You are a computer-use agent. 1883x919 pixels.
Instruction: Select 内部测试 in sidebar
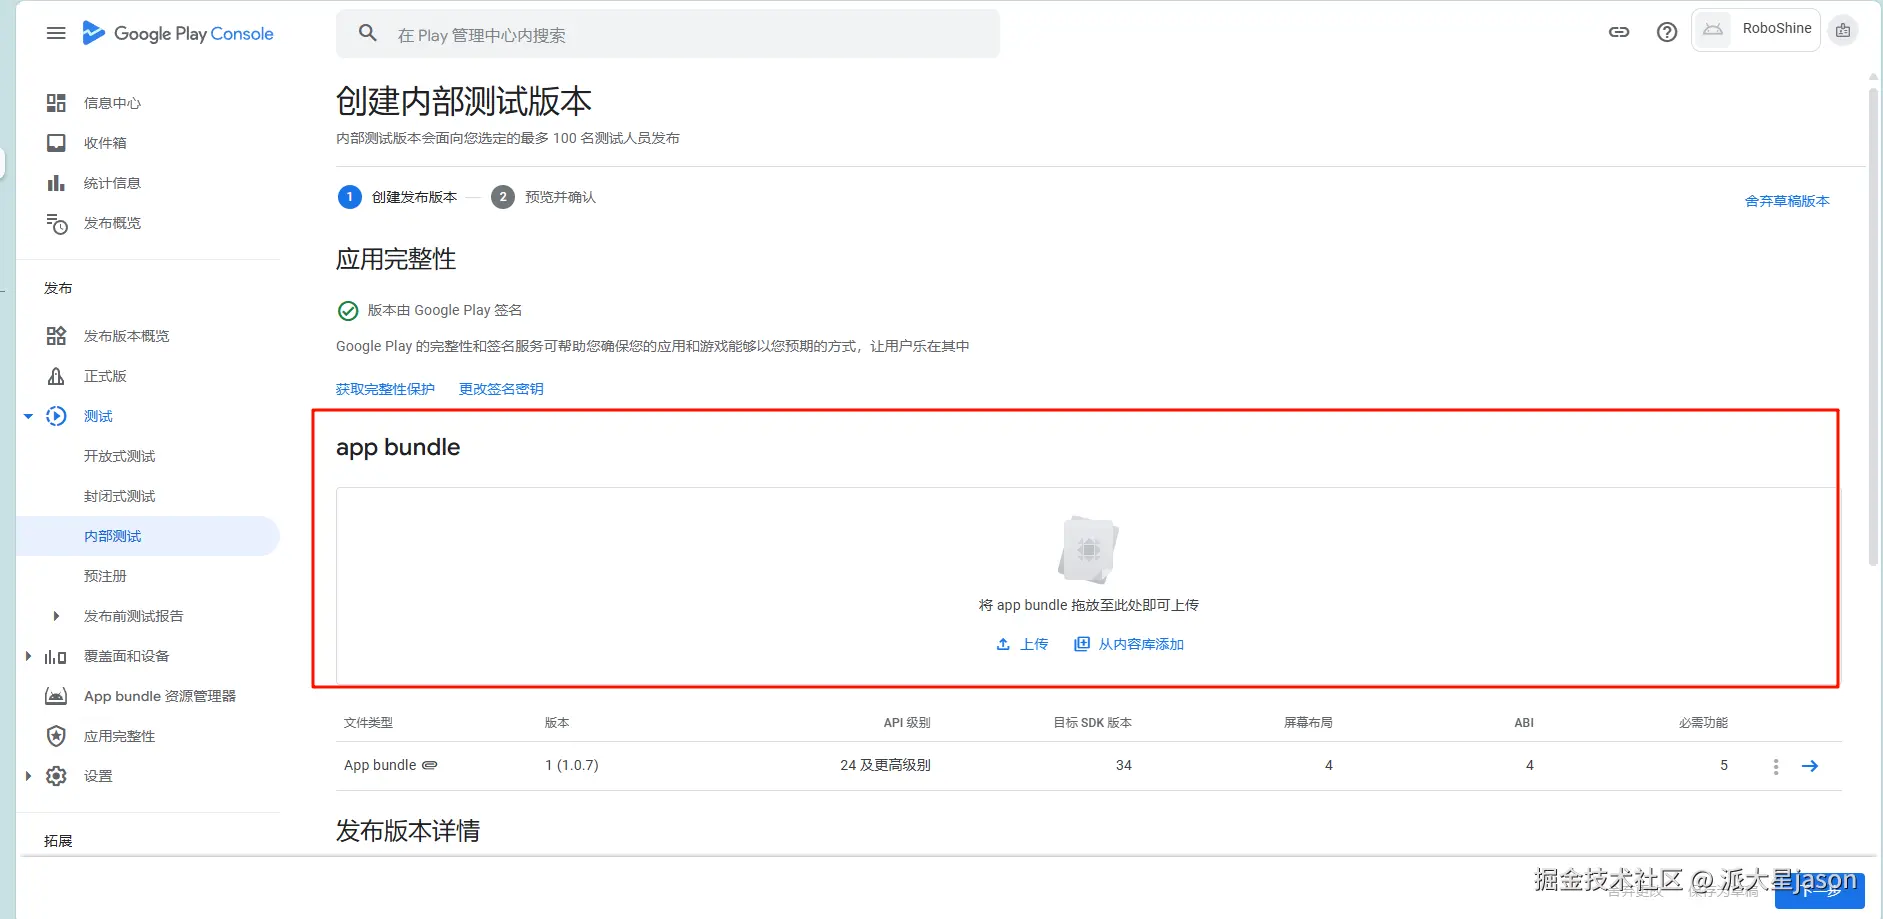(x=148, y=536)
